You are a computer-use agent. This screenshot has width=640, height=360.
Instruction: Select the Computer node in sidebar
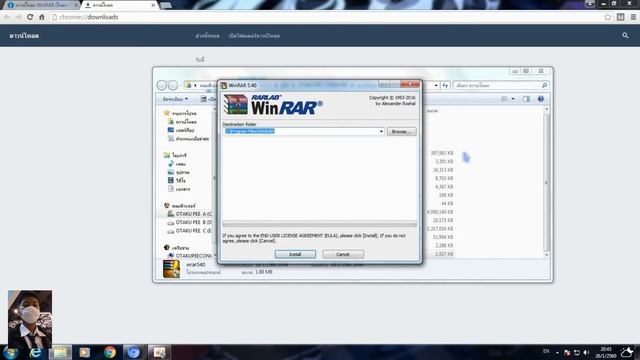180,206
